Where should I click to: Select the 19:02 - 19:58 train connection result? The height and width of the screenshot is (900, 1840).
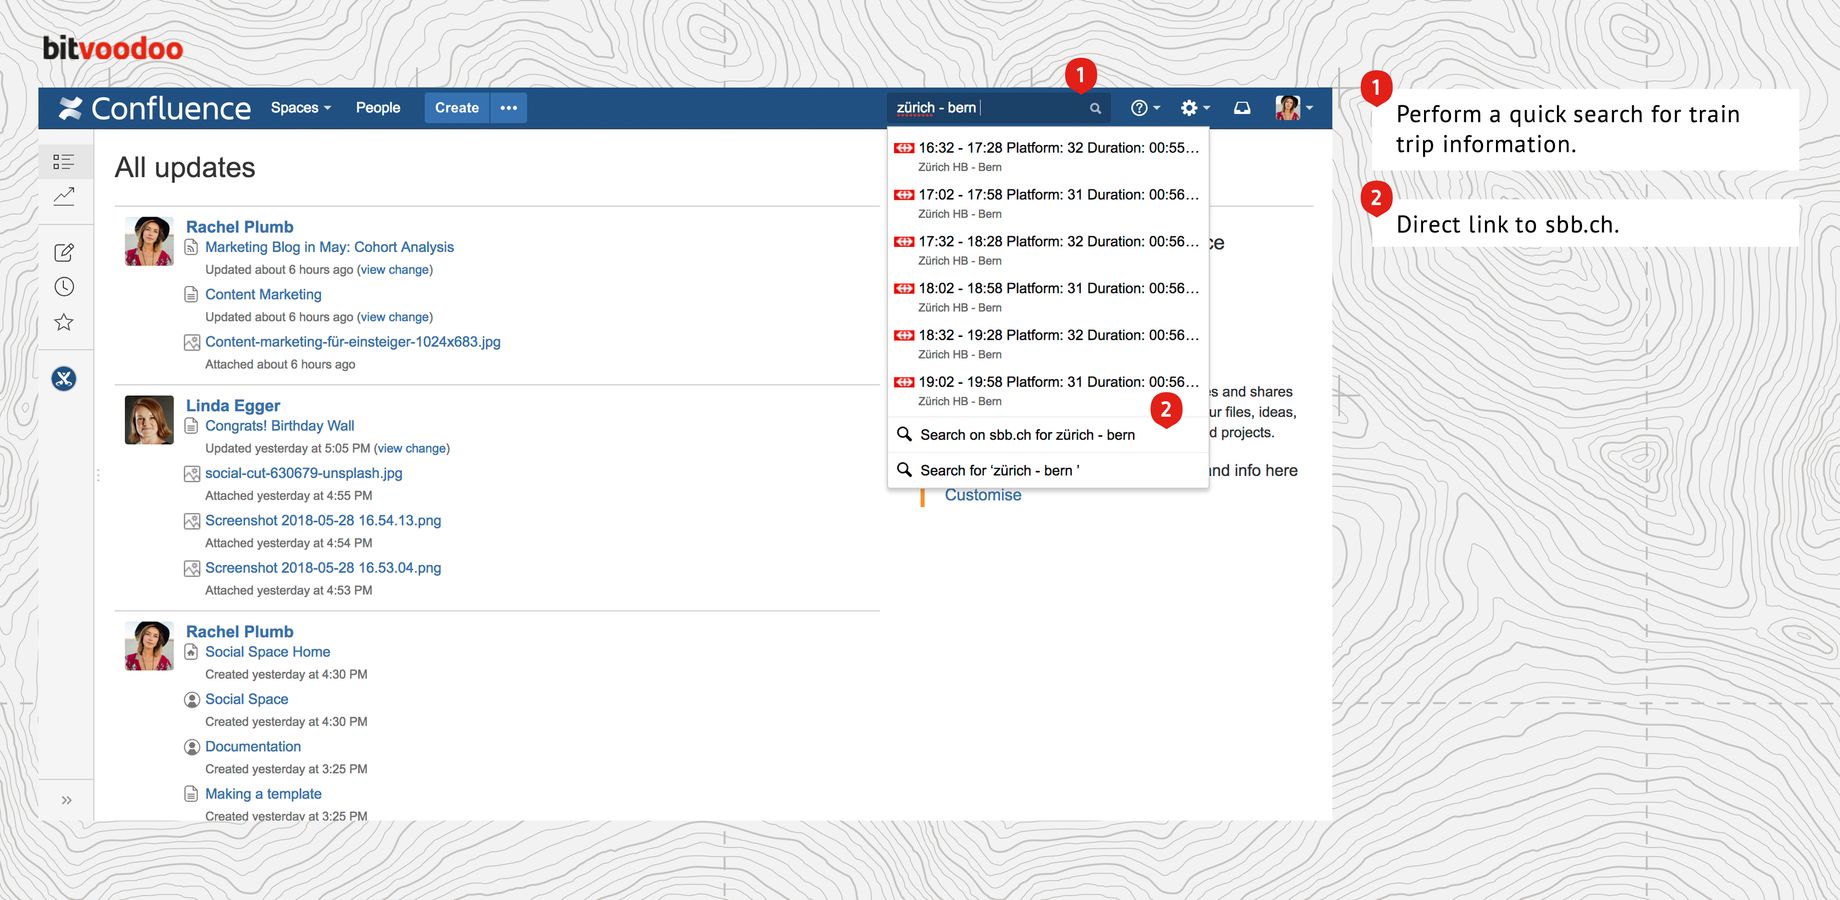1048,391
